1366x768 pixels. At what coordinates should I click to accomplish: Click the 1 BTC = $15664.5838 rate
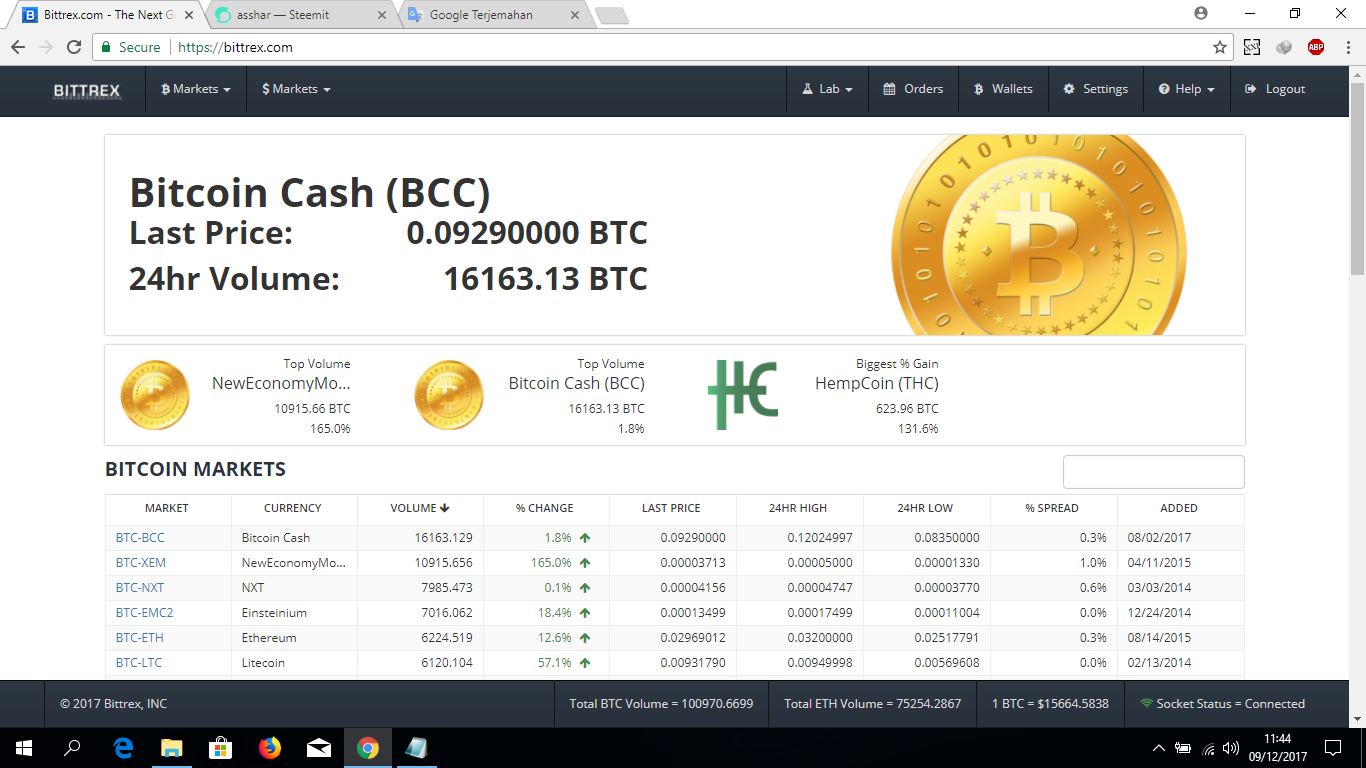[1050, 704]
